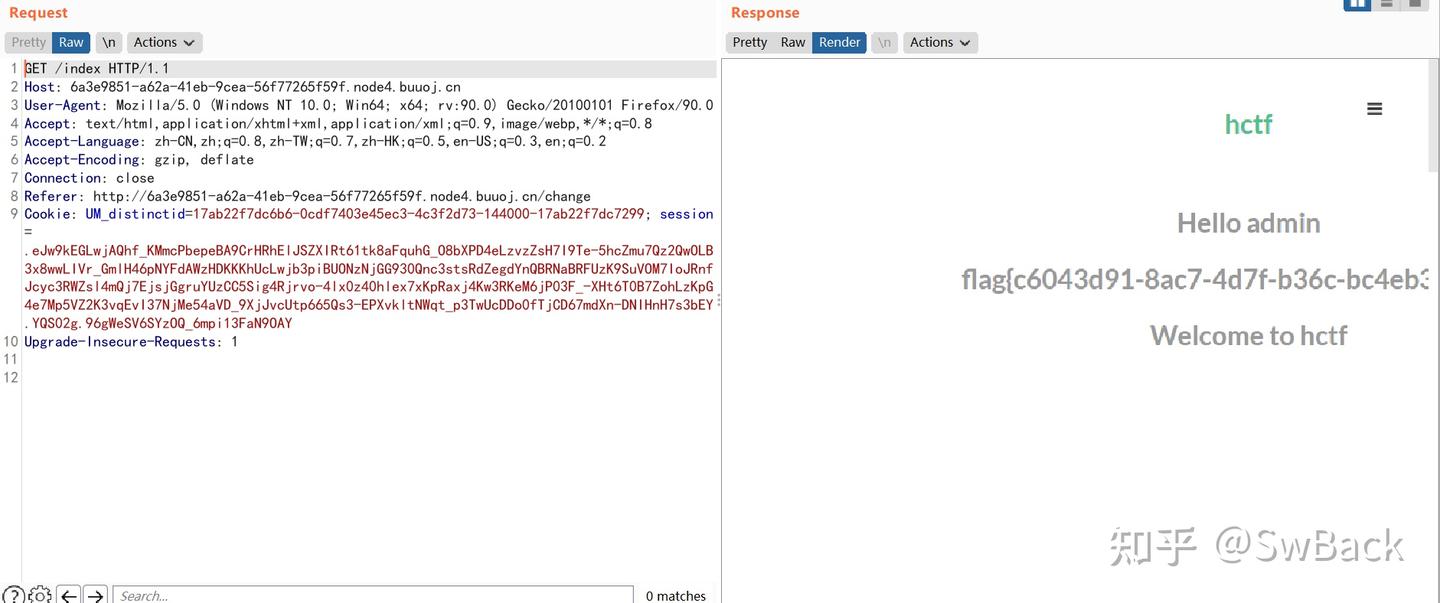Expand the response Actions dropdown
The width and height of the screenshot is (1440, 603).
[x=940, y=42]
